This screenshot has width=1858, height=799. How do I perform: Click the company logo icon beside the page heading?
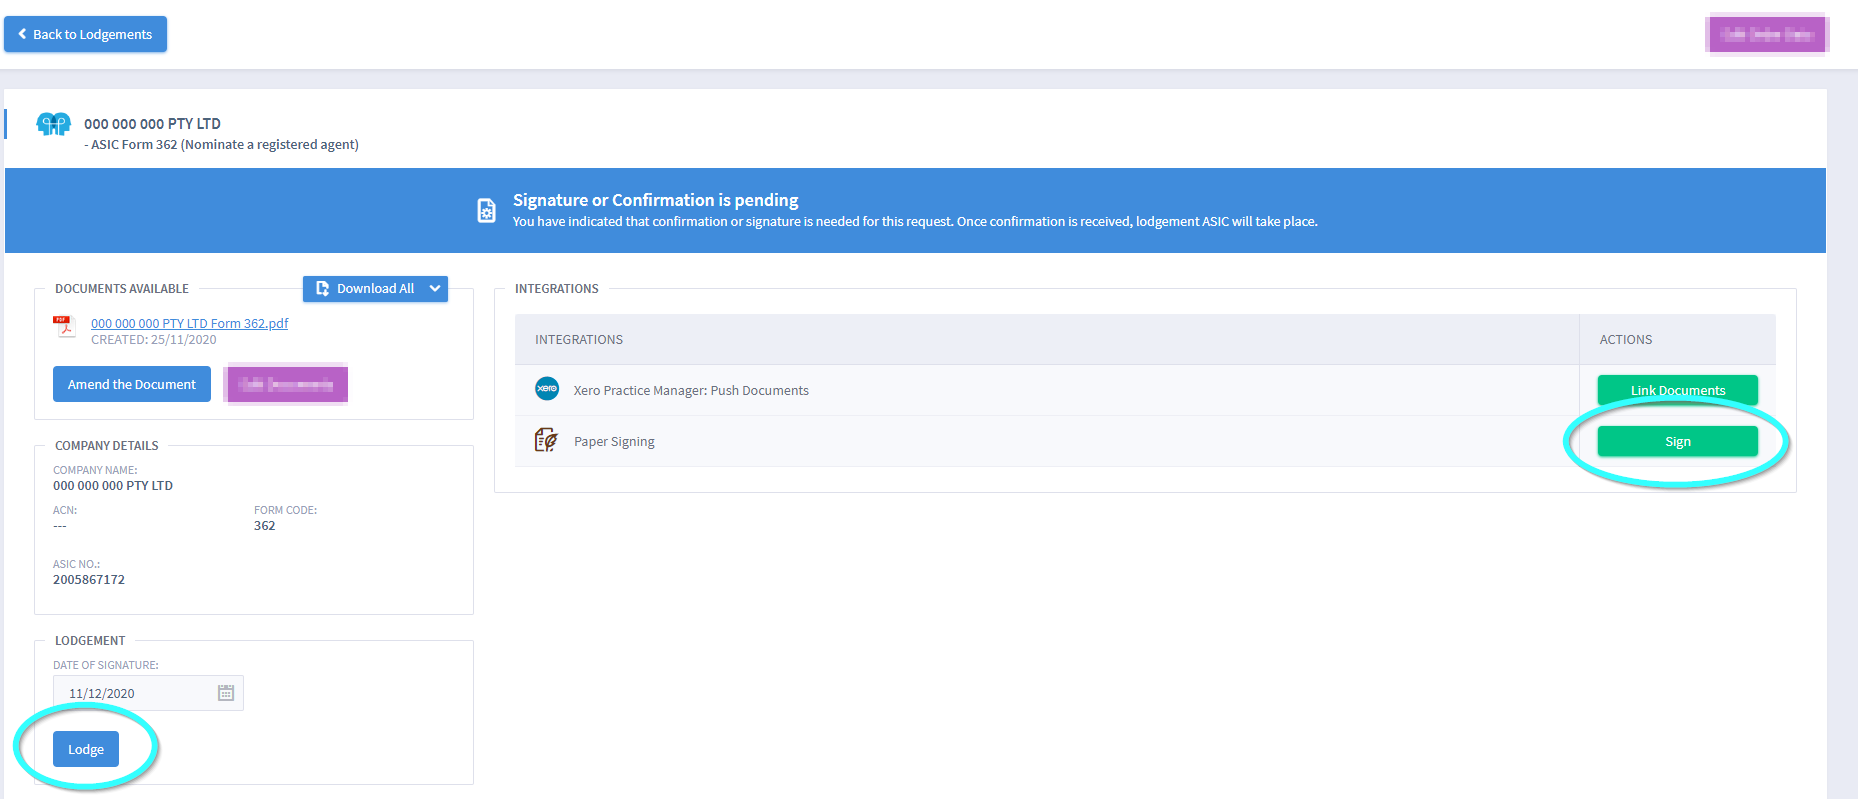[53, 124]
